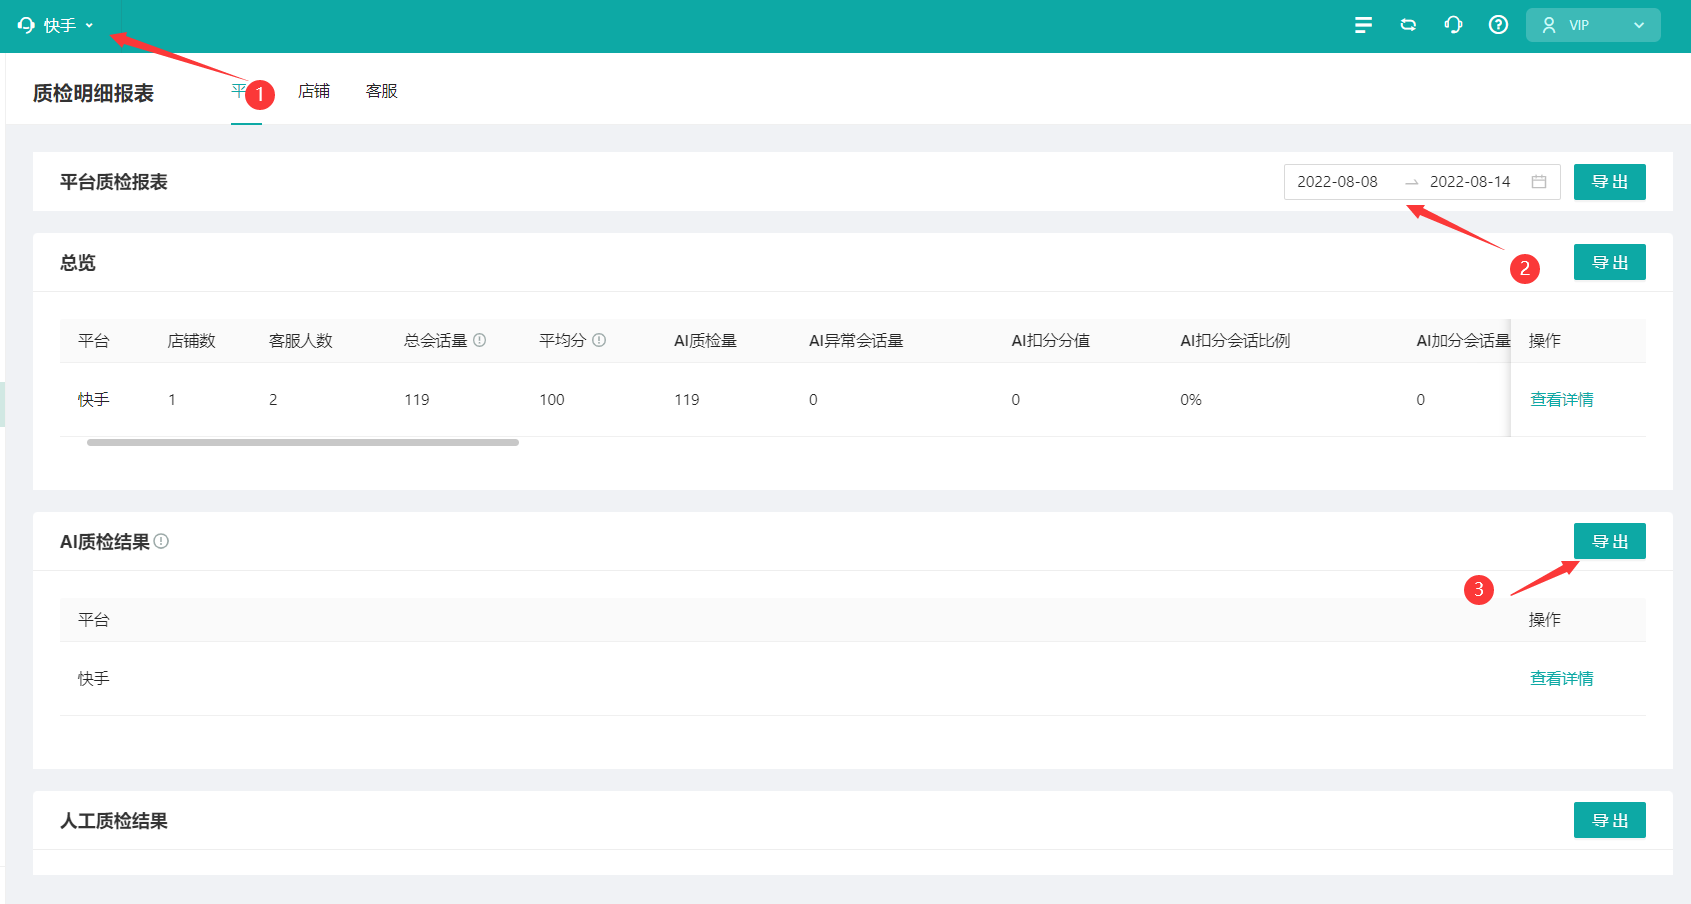Image resolution: width=1691 pixels, height=904 pixels.
Task: Export the 人工质检结果 section with 导出
Action: (1609, 820)
